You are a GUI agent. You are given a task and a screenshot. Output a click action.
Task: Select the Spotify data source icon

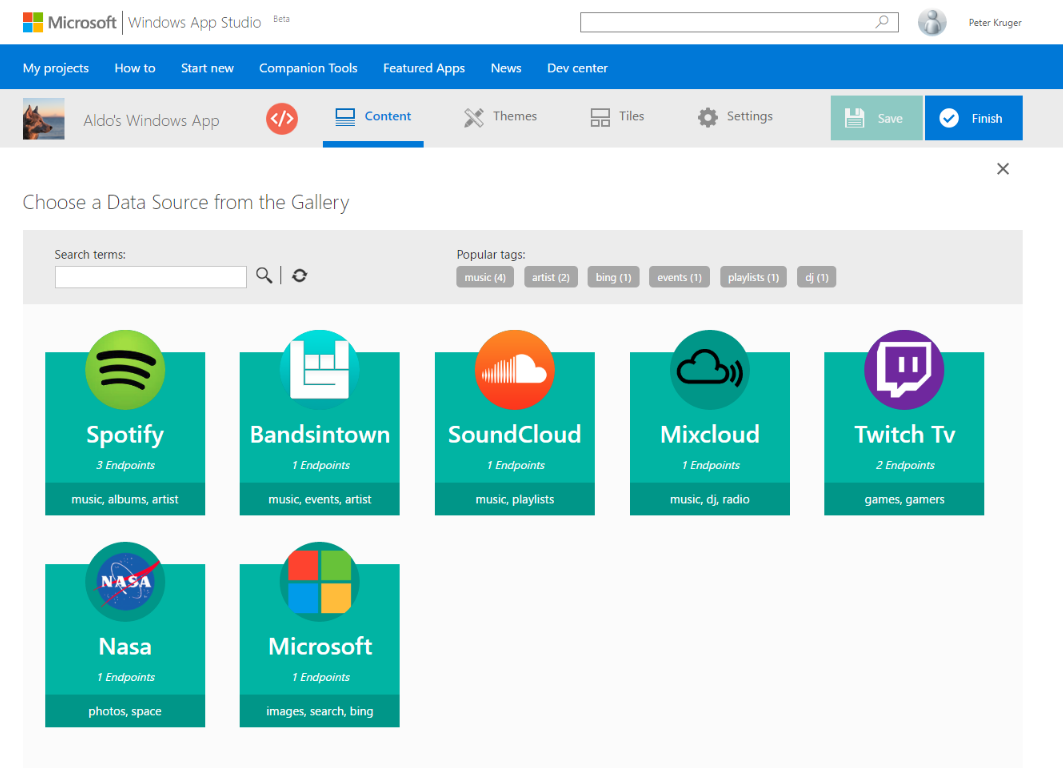124,370
